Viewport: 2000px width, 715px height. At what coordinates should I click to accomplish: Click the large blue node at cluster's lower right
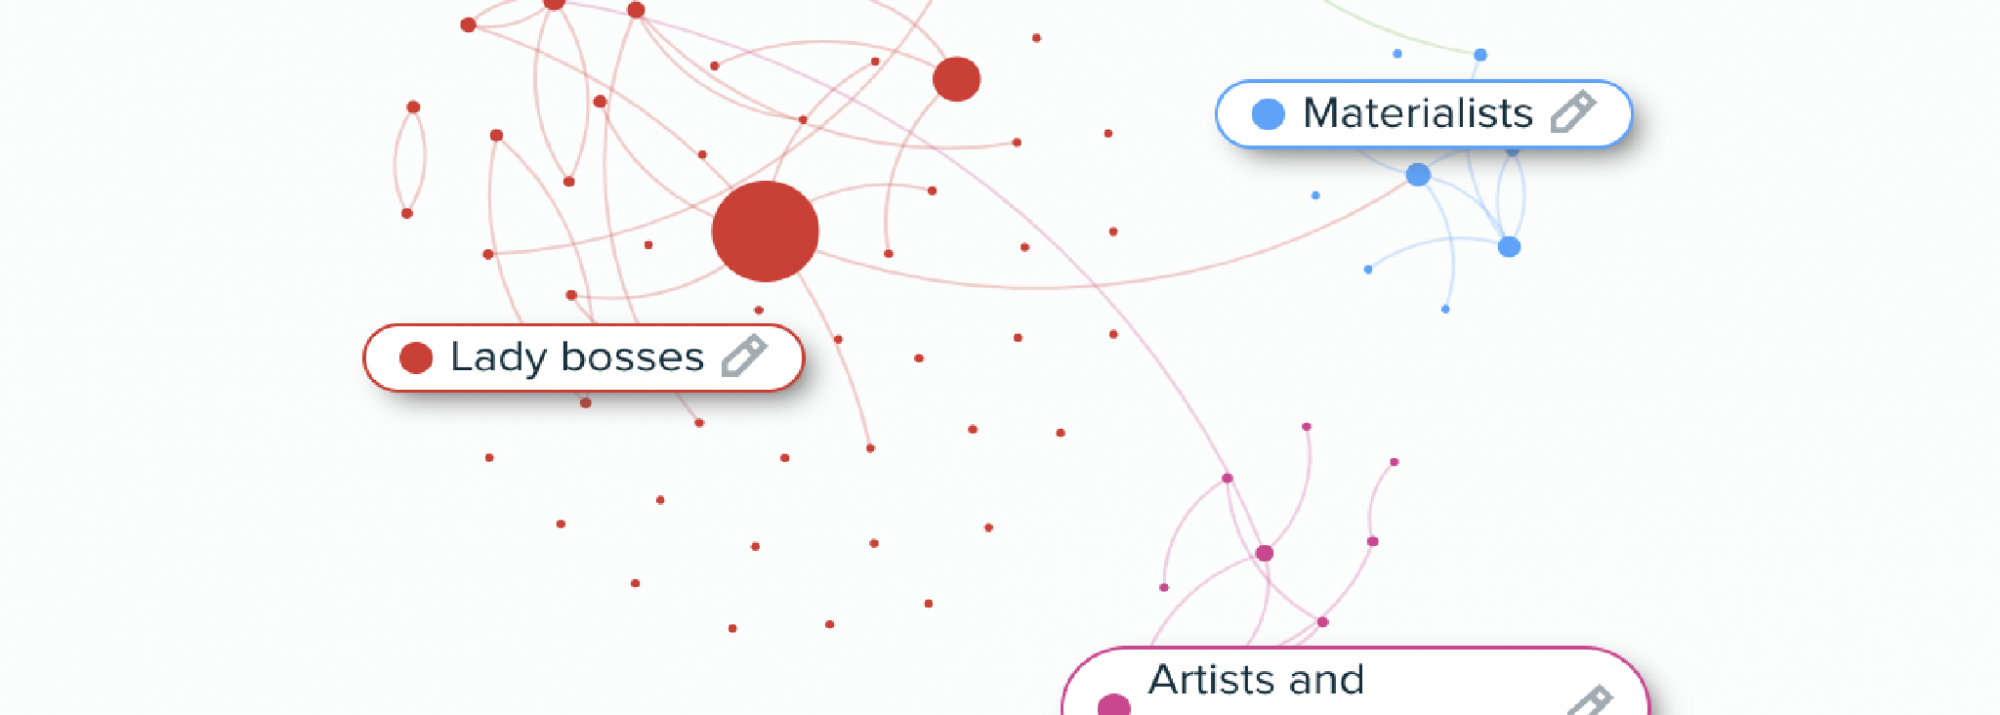(x=1509, y=247)
